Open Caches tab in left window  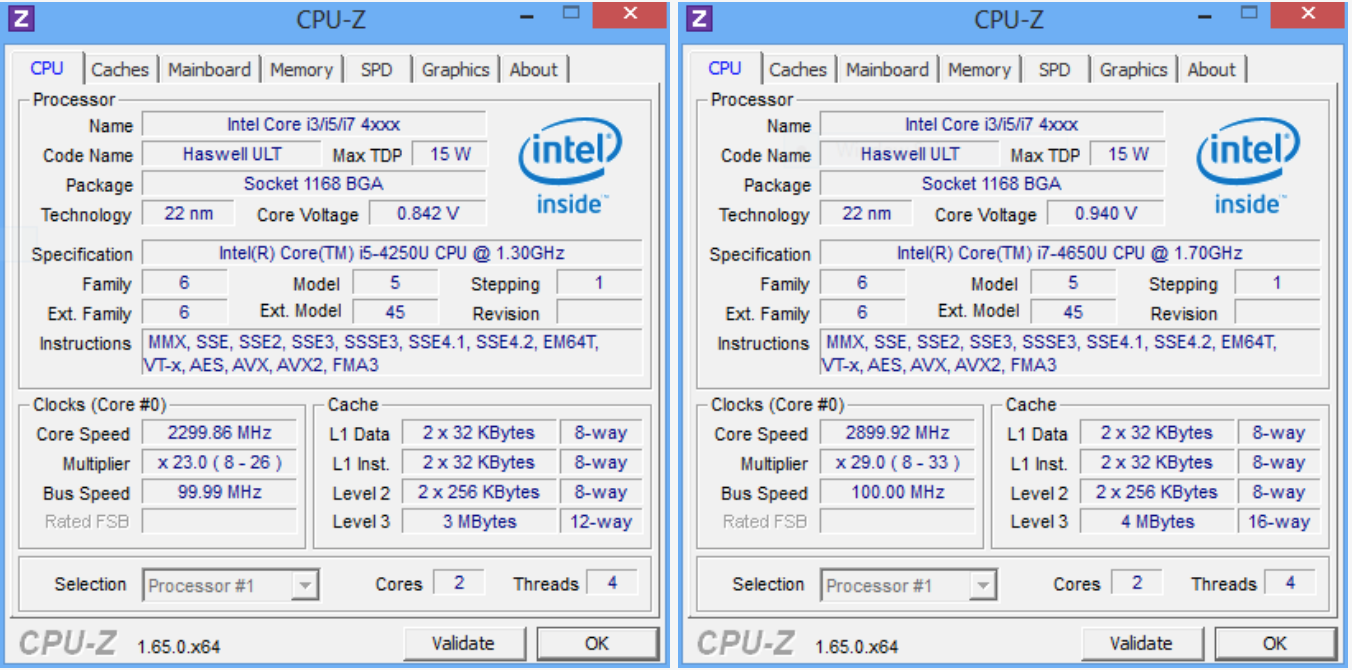pos(120,70)
